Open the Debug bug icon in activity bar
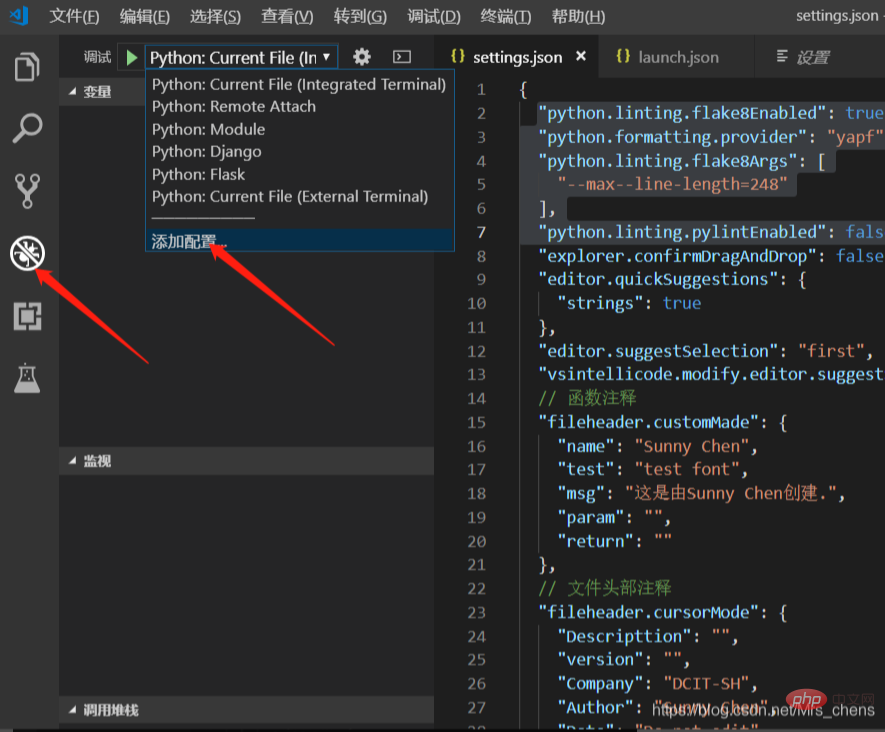 [27, 254]
